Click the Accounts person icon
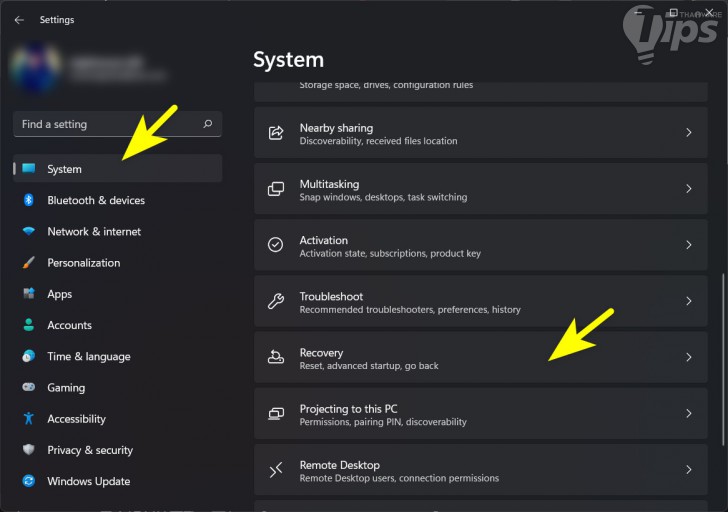 pyautogui.click(x=29, y=325)
